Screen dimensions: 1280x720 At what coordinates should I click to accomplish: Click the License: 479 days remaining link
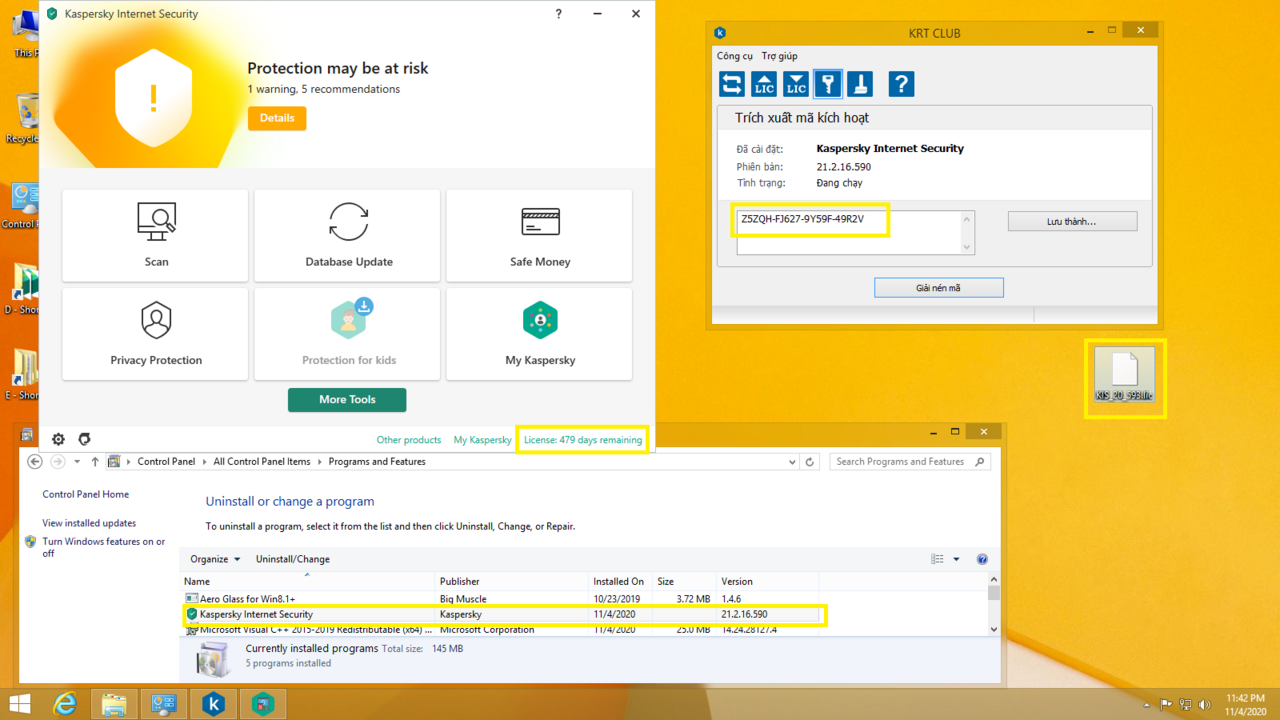tap(583, 440)
